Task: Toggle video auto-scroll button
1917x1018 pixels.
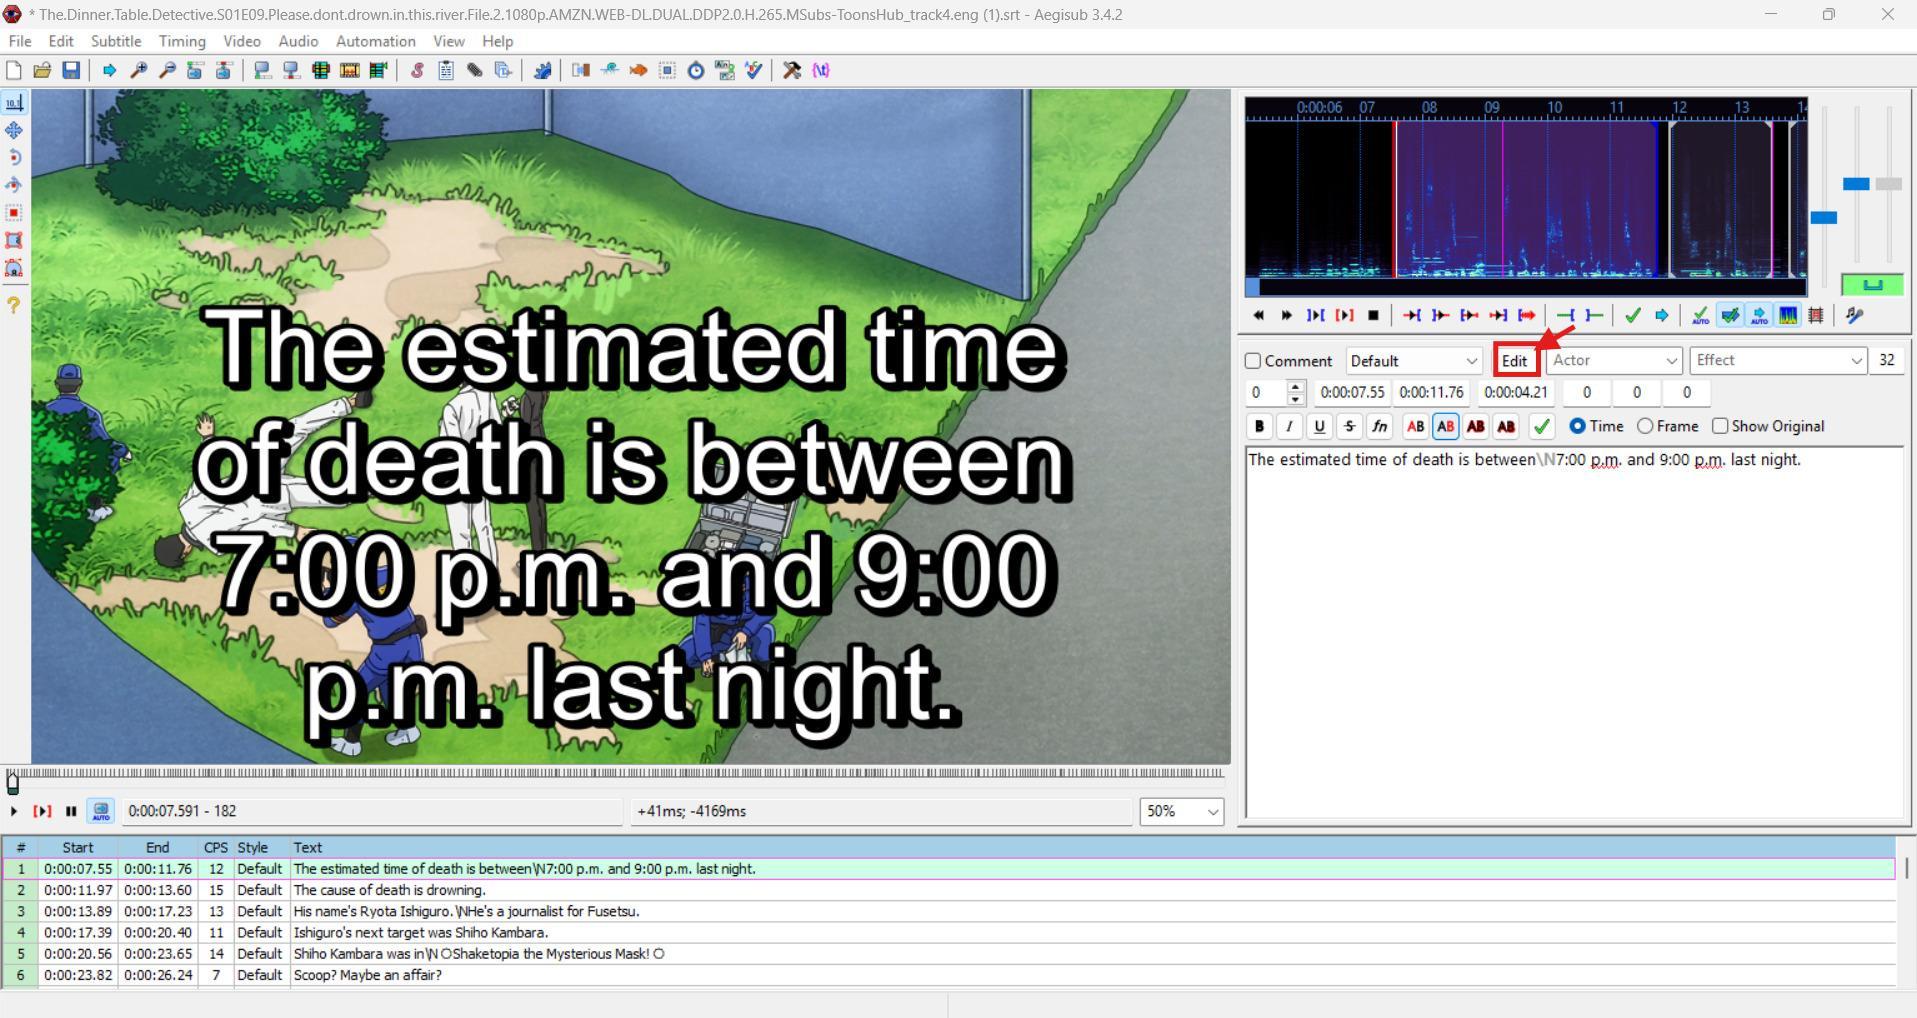Action: [x=101, y=811]
